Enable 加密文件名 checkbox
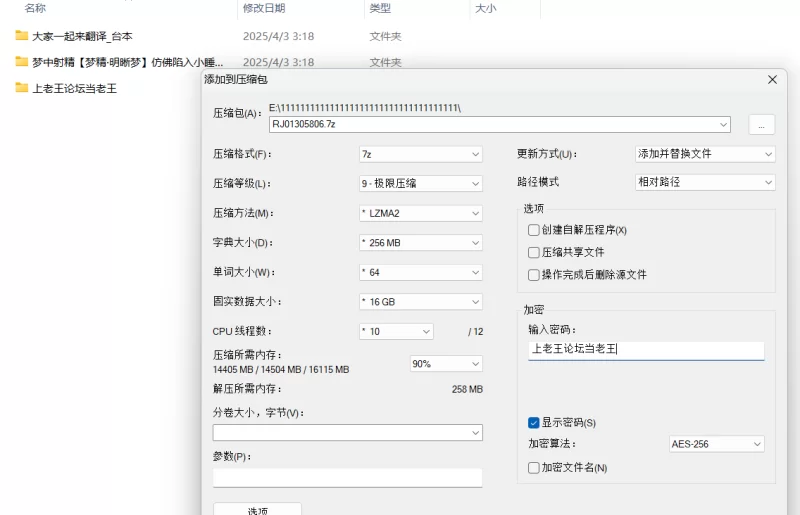The width and height of the screenshot is (800, 515). pyautogui.click(x=534, y=467)
